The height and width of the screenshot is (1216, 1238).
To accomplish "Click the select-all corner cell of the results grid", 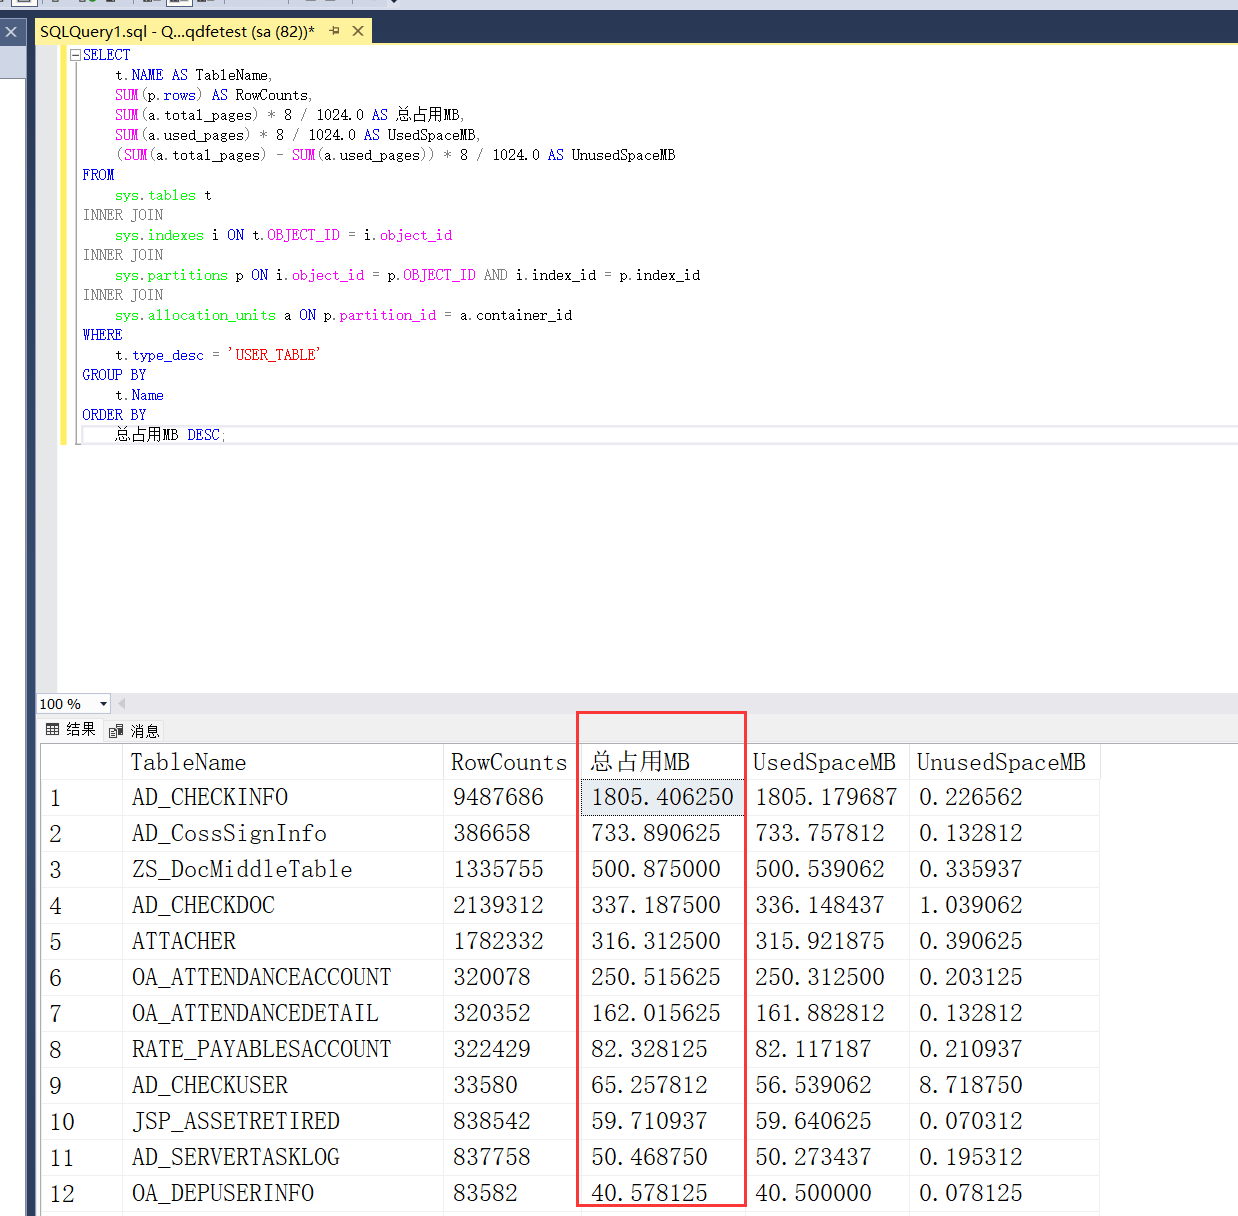I will [81, 762].
